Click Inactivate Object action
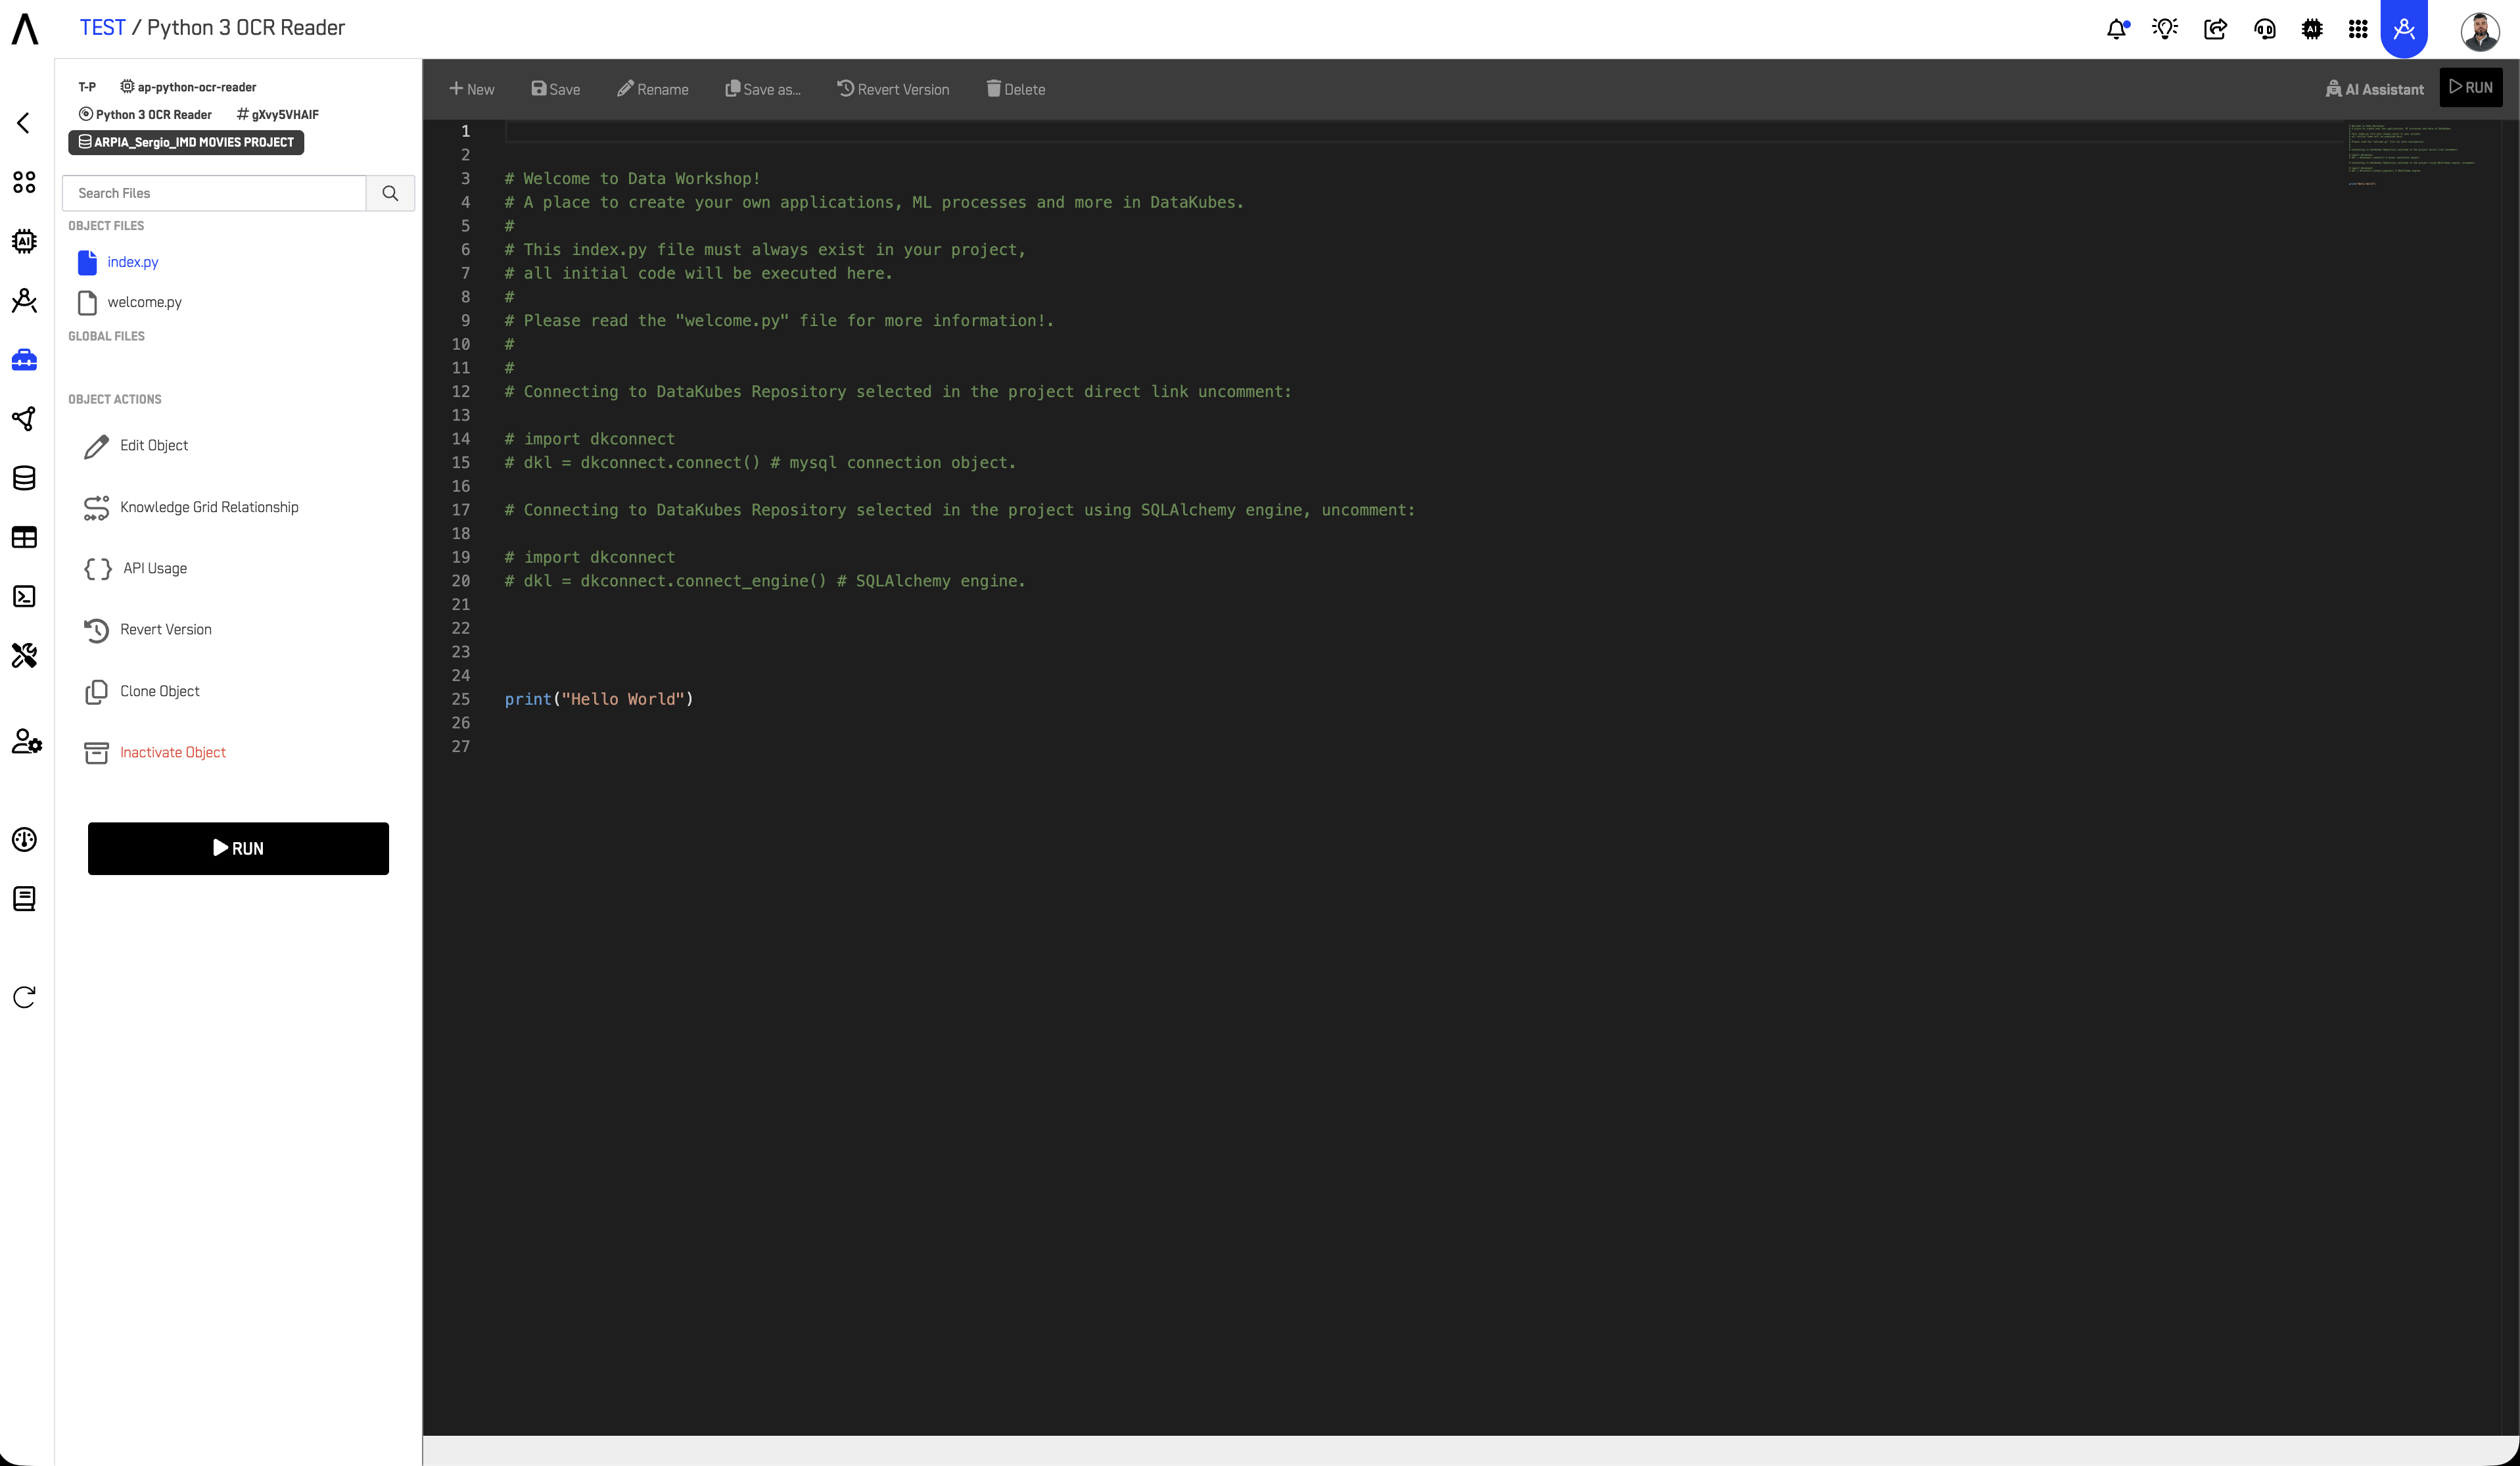This screenshot has width=2520, height=1466. tap(172, 752)
